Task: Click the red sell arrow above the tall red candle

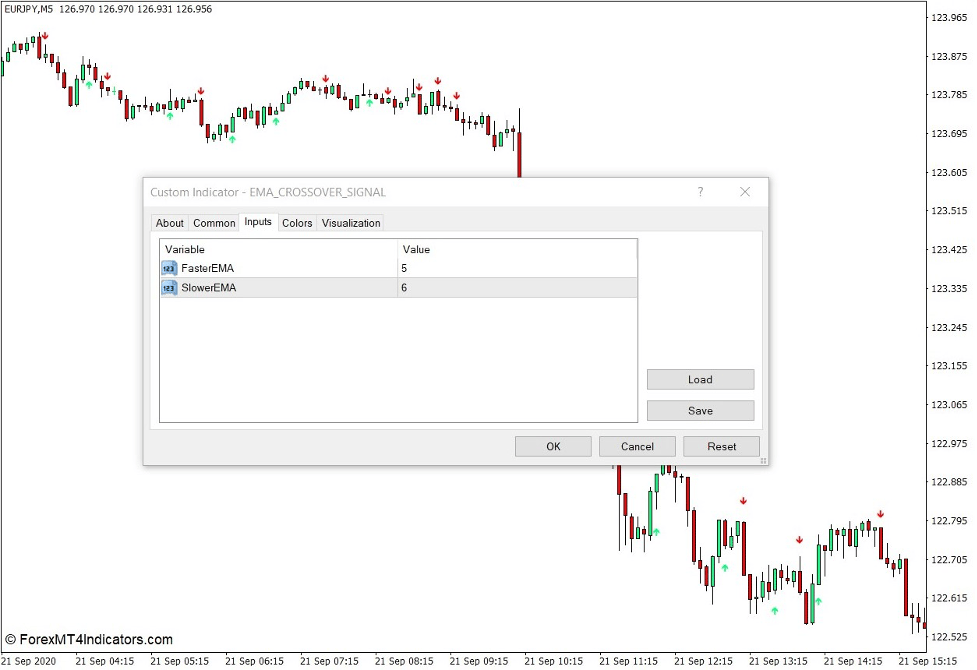Action: 743,500
